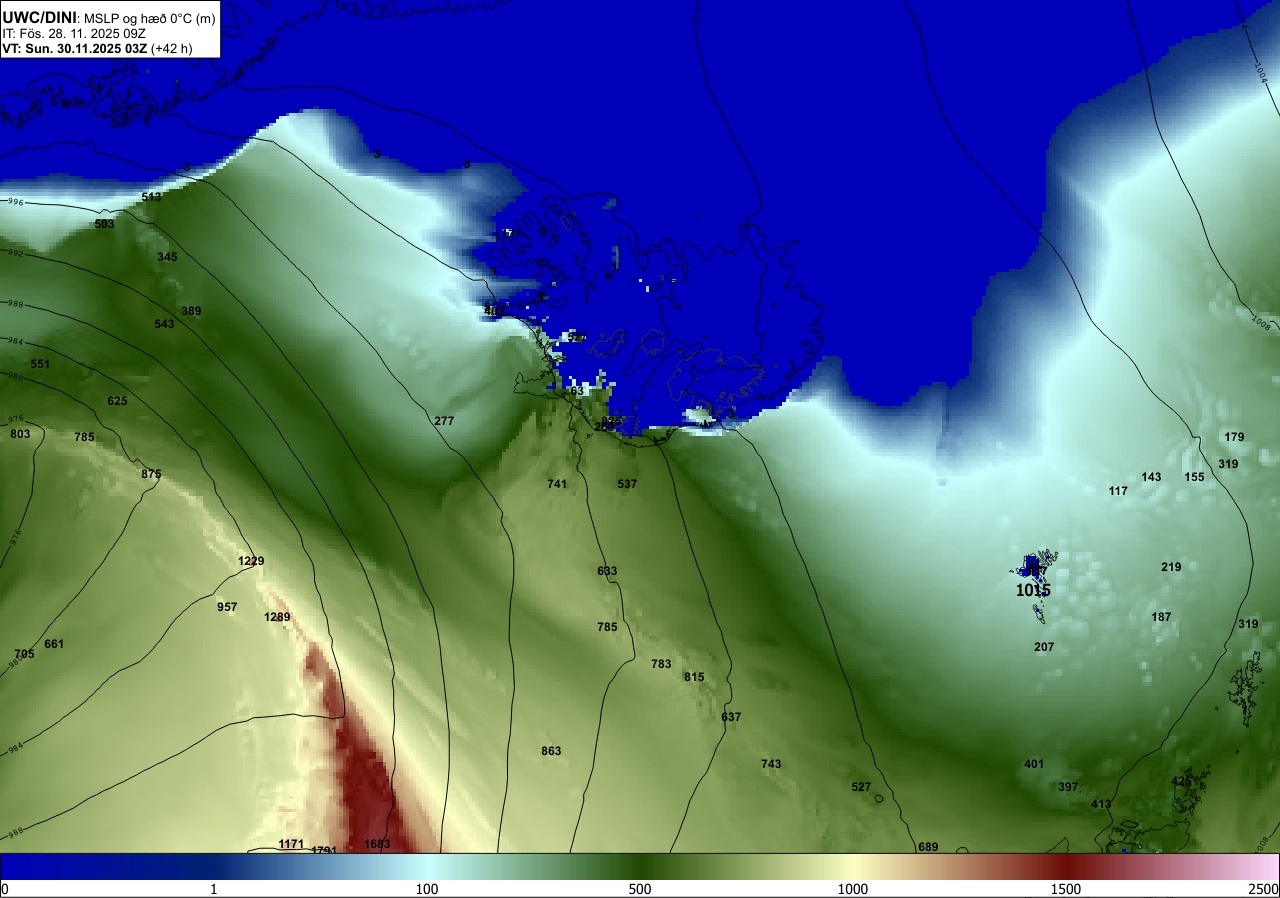Click the '992' isobar label
Screen dimensions: 1280x898
(x=14, y=253)
